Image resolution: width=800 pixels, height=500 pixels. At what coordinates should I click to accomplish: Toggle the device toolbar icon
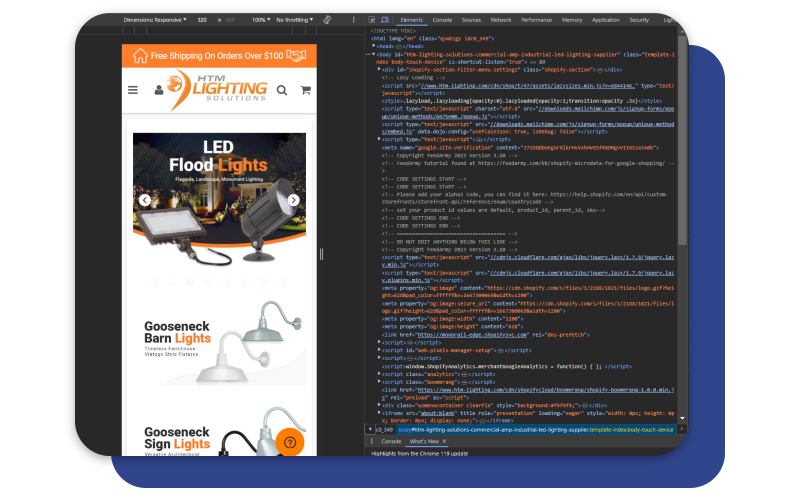385,20
